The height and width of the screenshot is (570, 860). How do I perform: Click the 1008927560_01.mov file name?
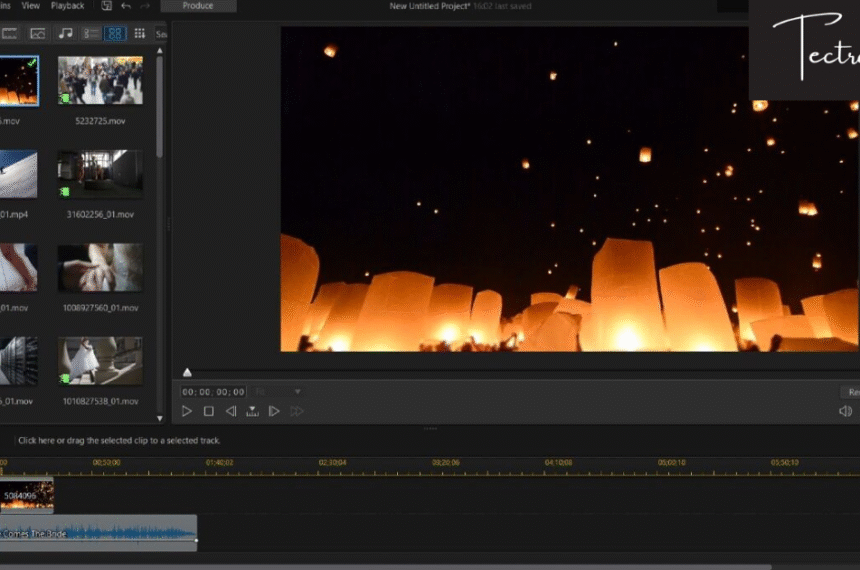[x=100, y=308]
